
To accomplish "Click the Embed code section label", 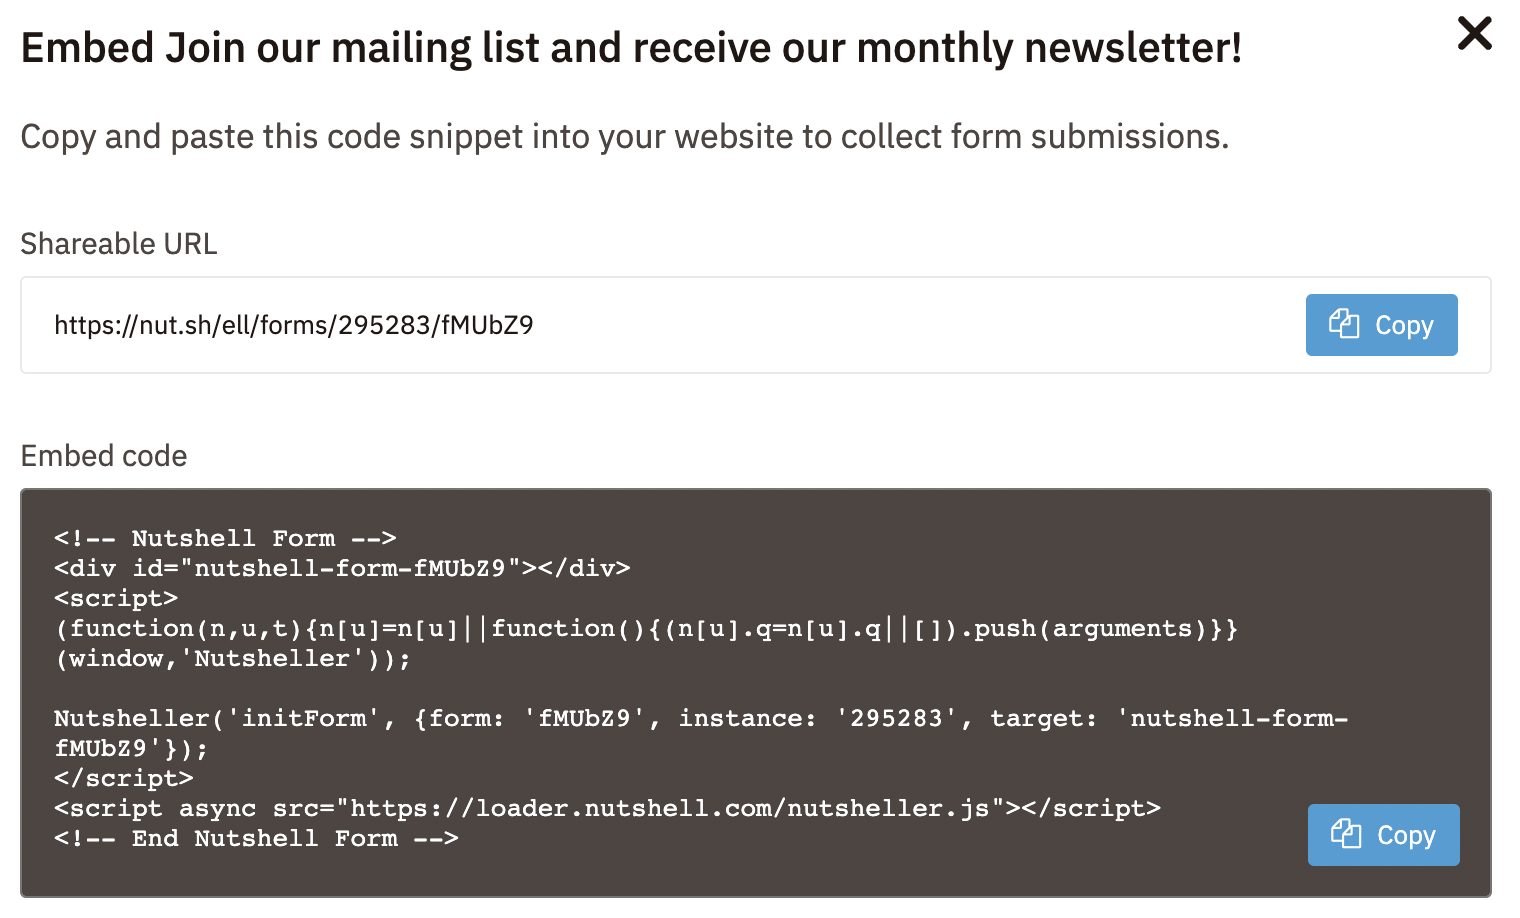I will [103, 456].
